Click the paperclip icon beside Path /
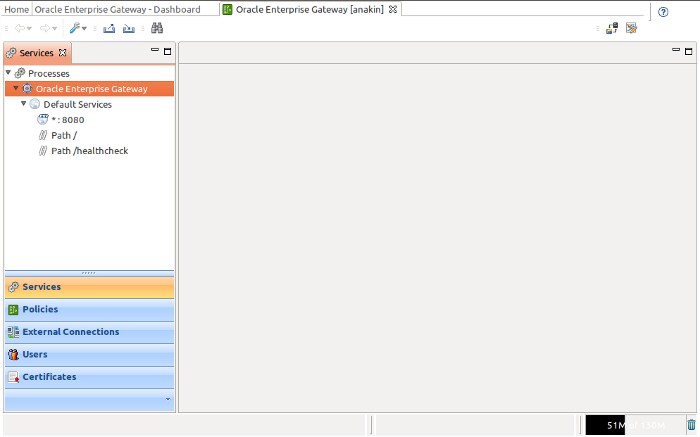This screenshot has width=700, height=437. coord(43,135)
